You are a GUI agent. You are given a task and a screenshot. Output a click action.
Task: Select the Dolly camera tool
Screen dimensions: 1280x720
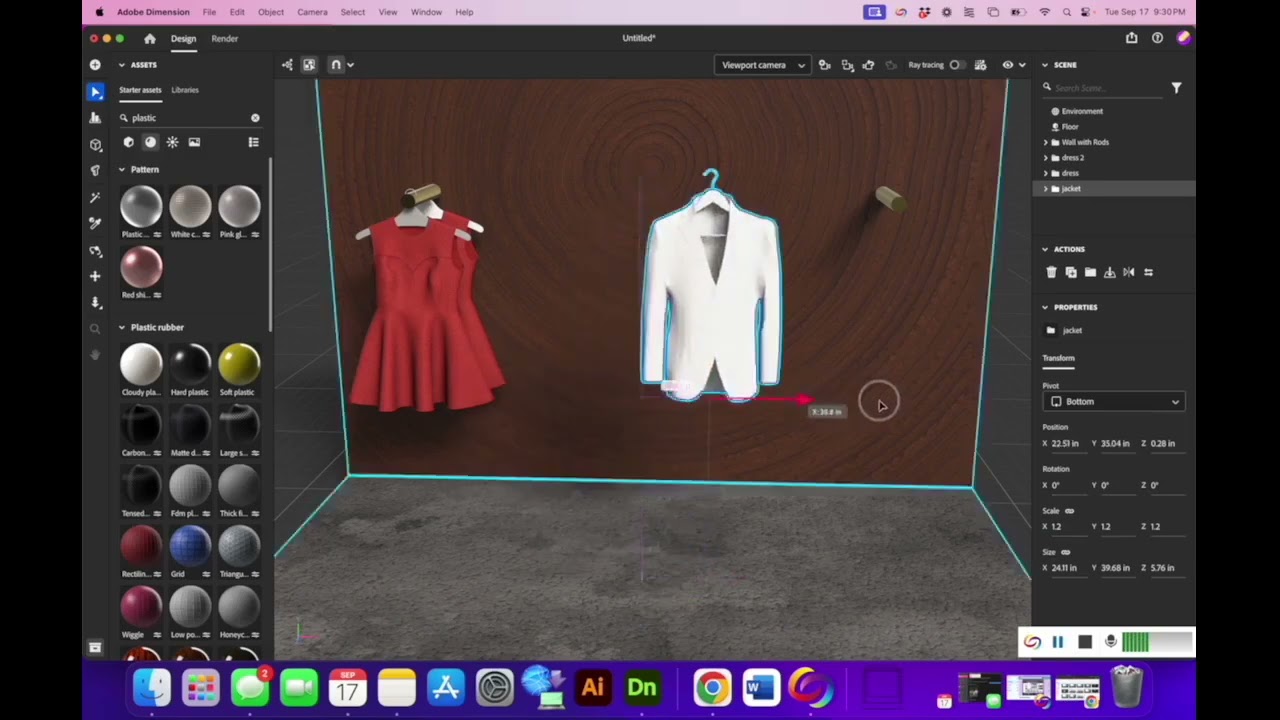(95, 302)
